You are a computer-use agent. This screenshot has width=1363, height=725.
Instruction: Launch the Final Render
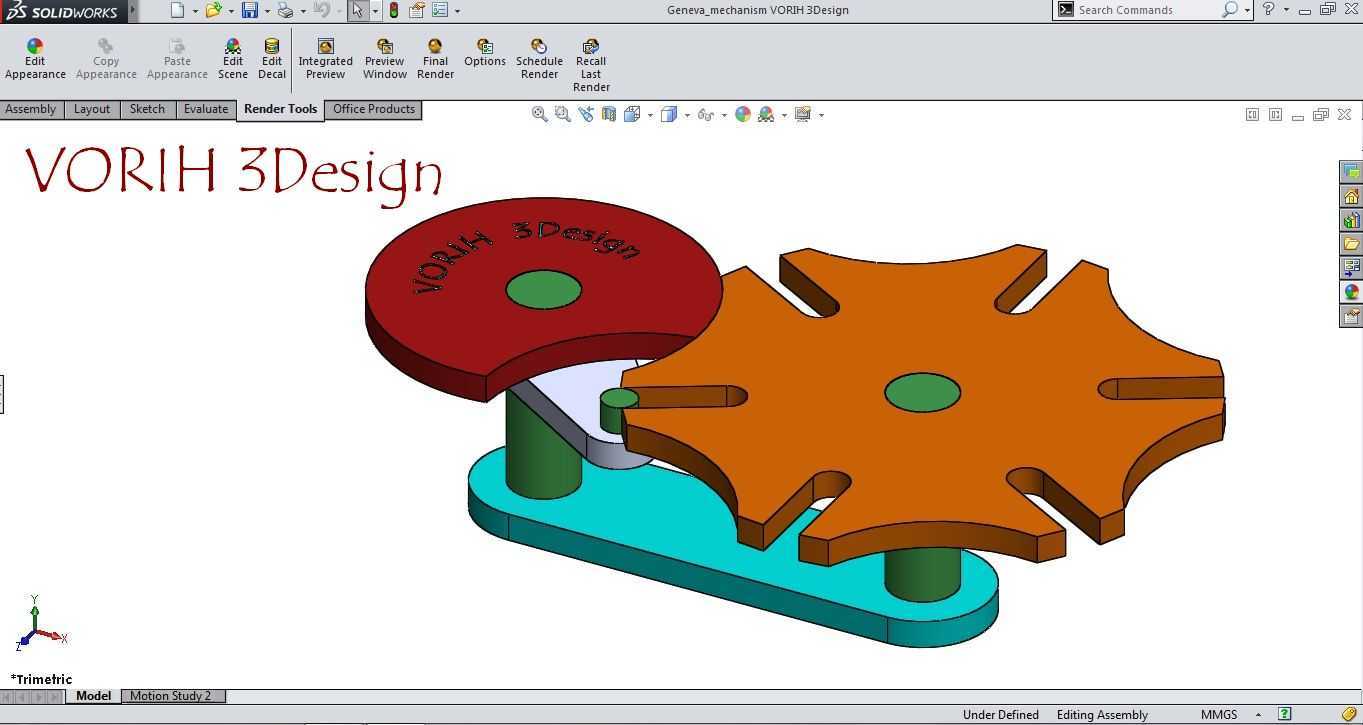pyautogui.click(x=435, y=59)
